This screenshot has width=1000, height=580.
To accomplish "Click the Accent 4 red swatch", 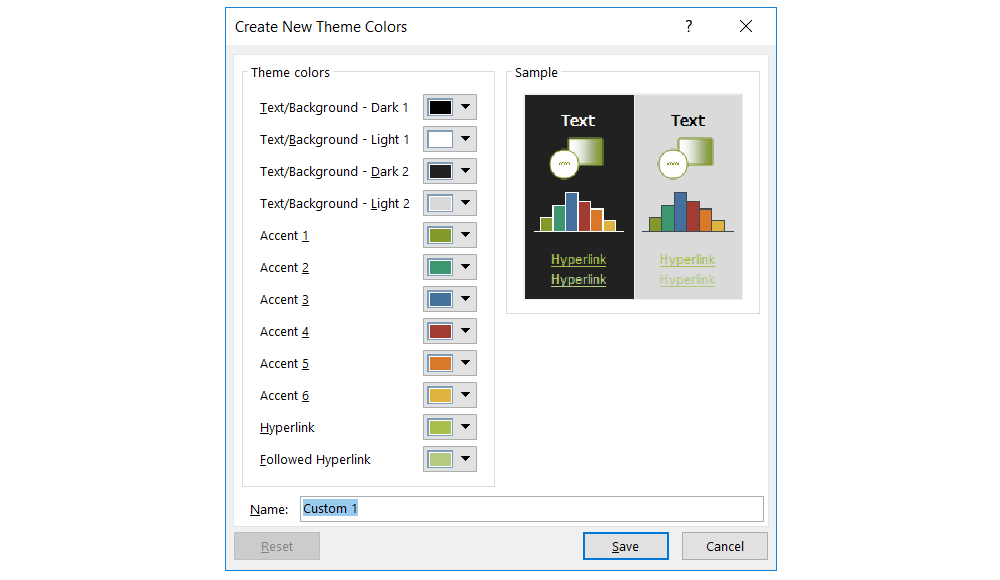I will [442, 331].
